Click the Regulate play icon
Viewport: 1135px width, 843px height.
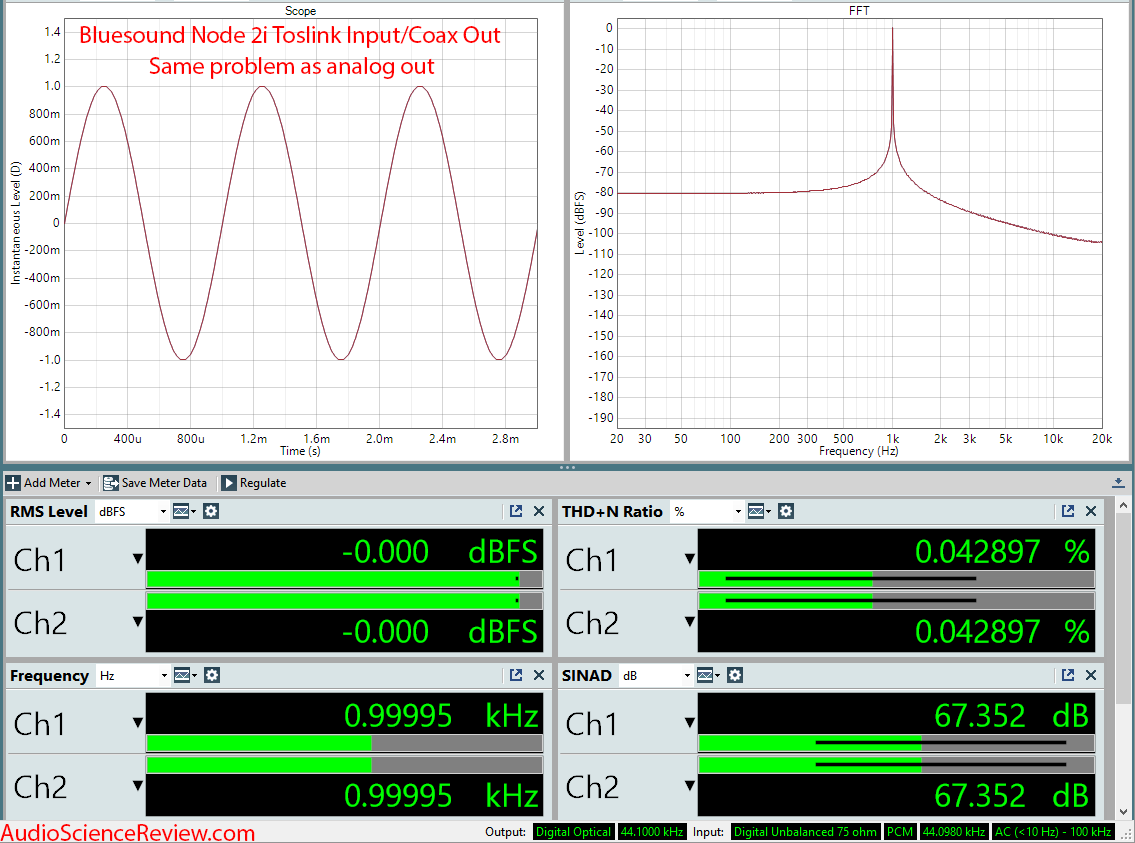click(x=229, y=483)
